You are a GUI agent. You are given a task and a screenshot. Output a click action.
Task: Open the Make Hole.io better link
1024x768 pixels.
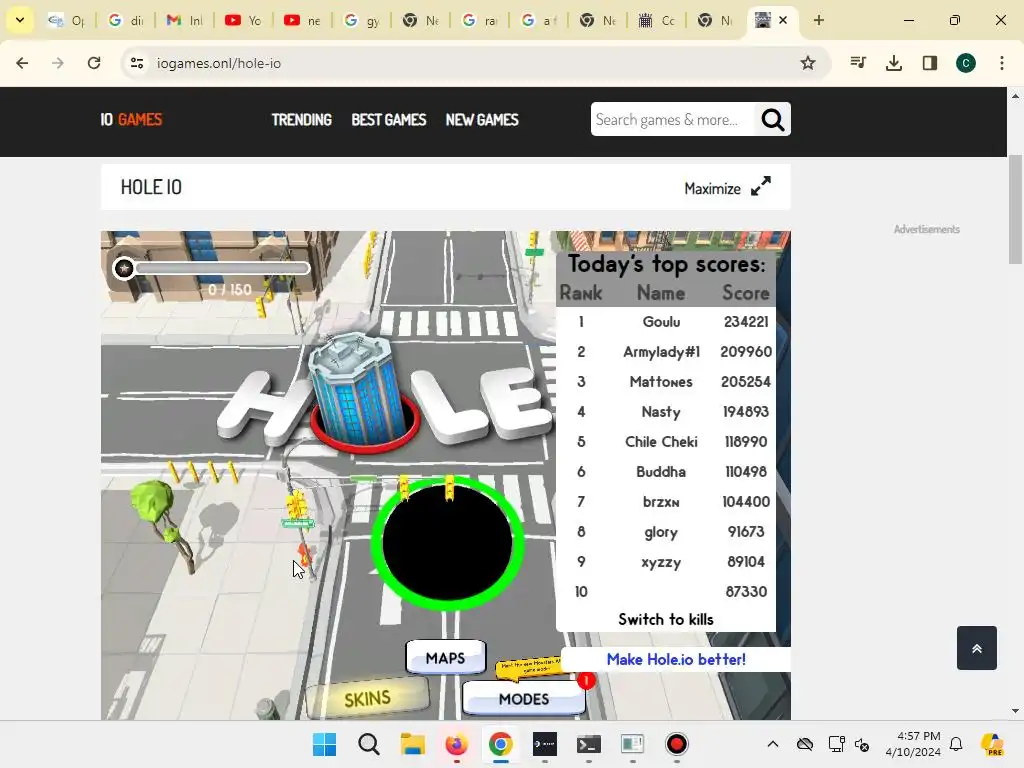676,659
